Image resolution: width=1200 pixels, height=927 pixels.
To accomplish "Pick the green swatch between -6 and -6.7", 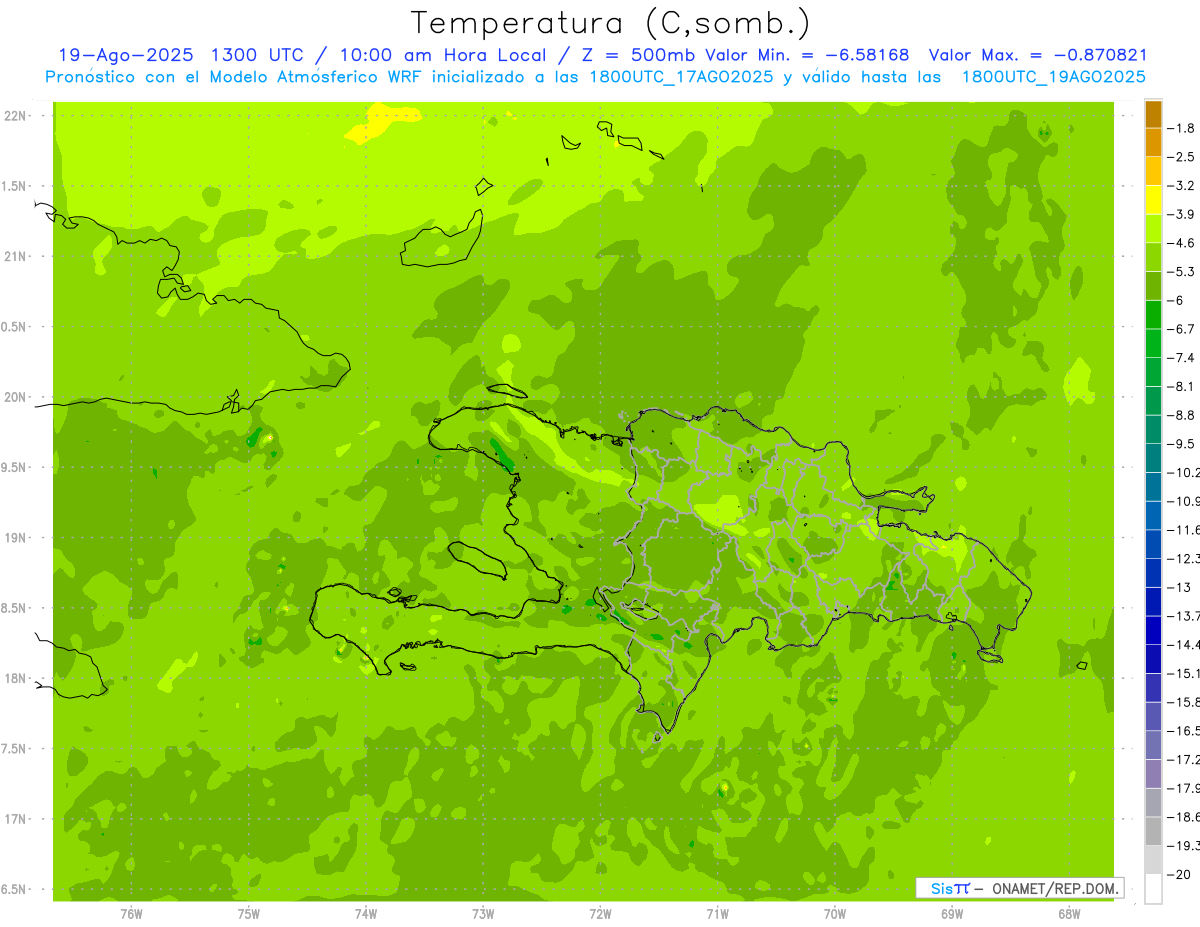I will pyautogui.click(x=1153, y=314).
